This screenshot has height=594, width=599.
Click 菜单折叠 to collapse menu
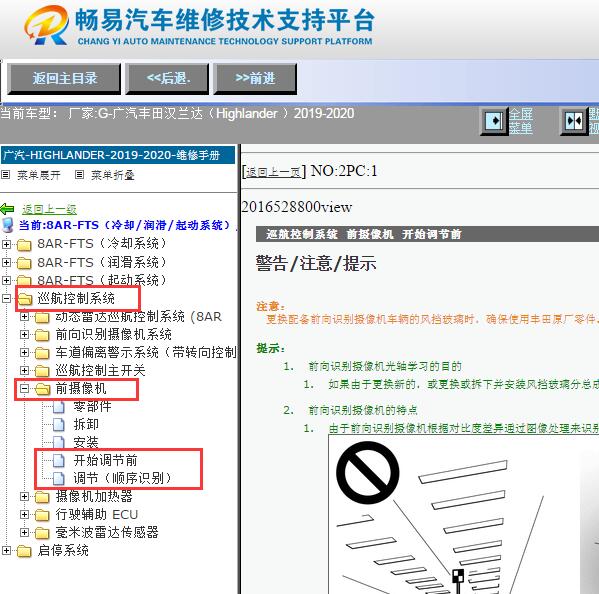pyautogui.click(x=113, y=175)
